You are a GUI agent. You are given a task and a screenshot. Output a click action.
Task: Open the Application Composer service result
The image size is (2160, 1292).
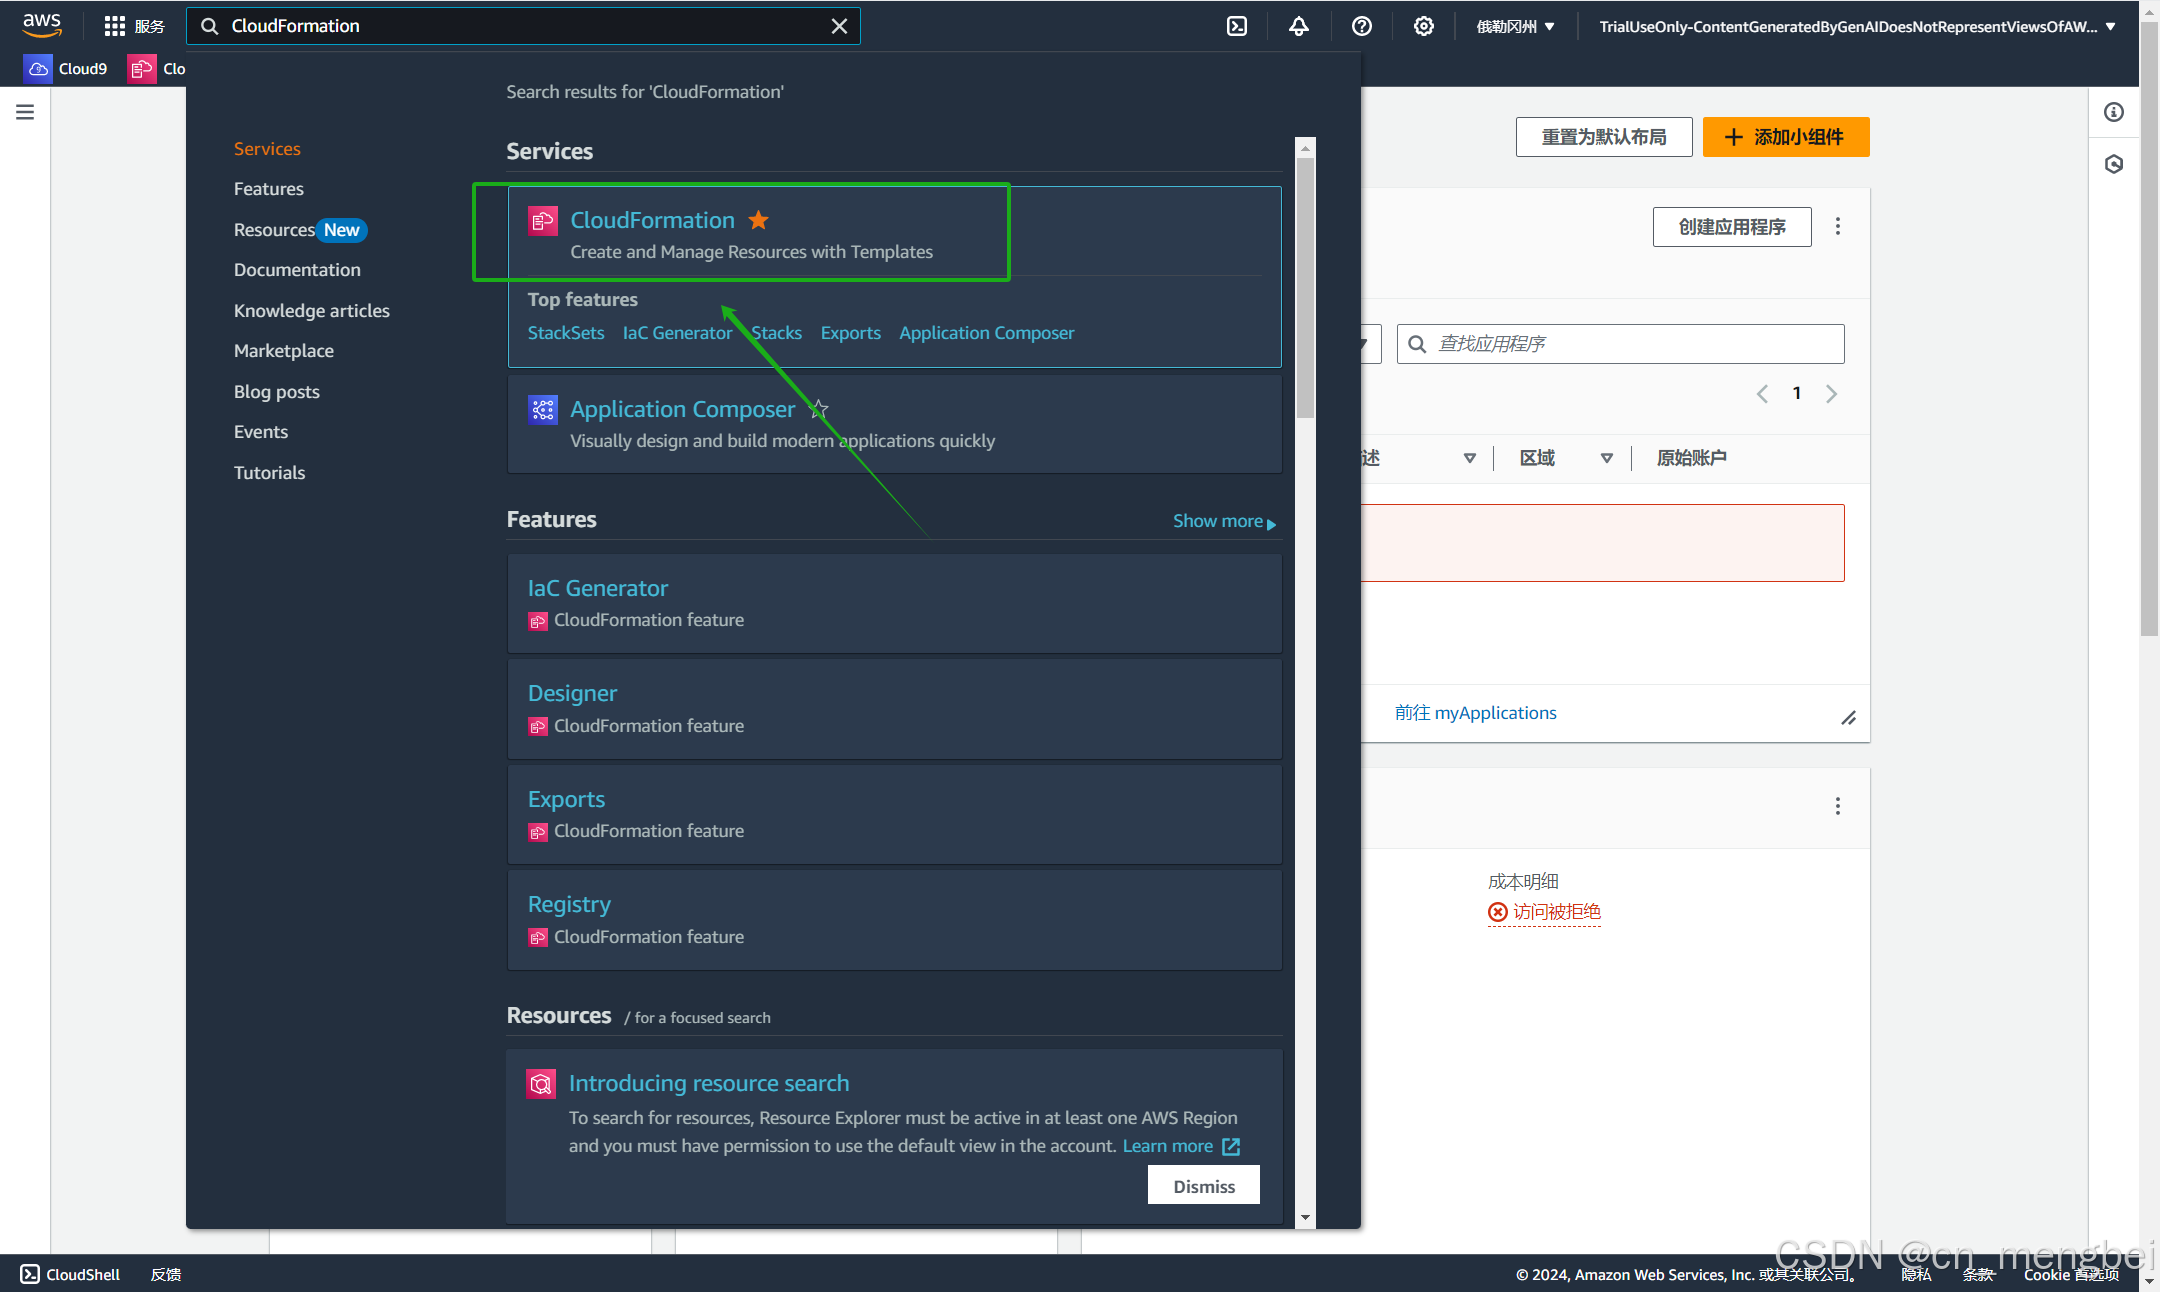pos(683,409)
